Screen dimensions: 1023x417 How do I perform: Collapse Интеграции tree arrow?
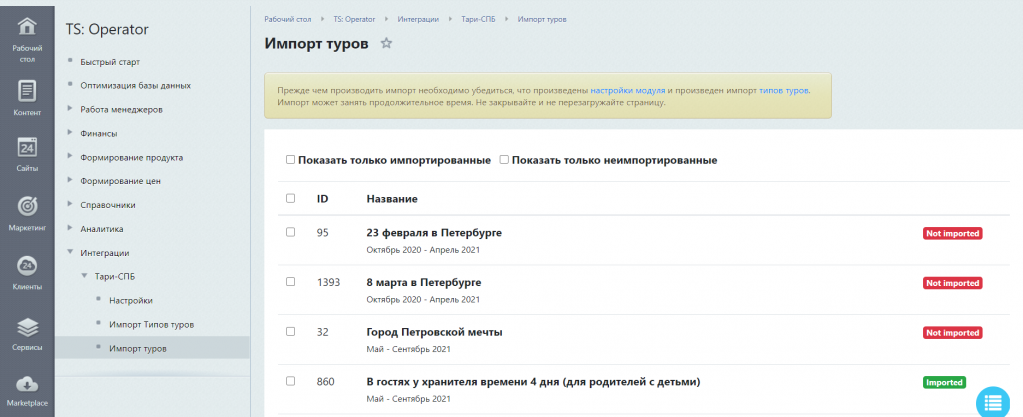tap(70, 253)
